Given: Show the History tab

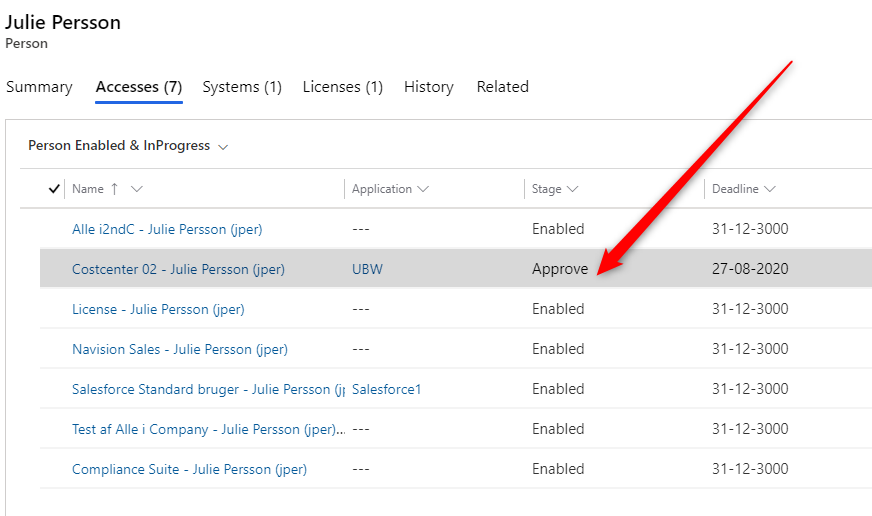Looking at the screenshot, I should point(428,87).
